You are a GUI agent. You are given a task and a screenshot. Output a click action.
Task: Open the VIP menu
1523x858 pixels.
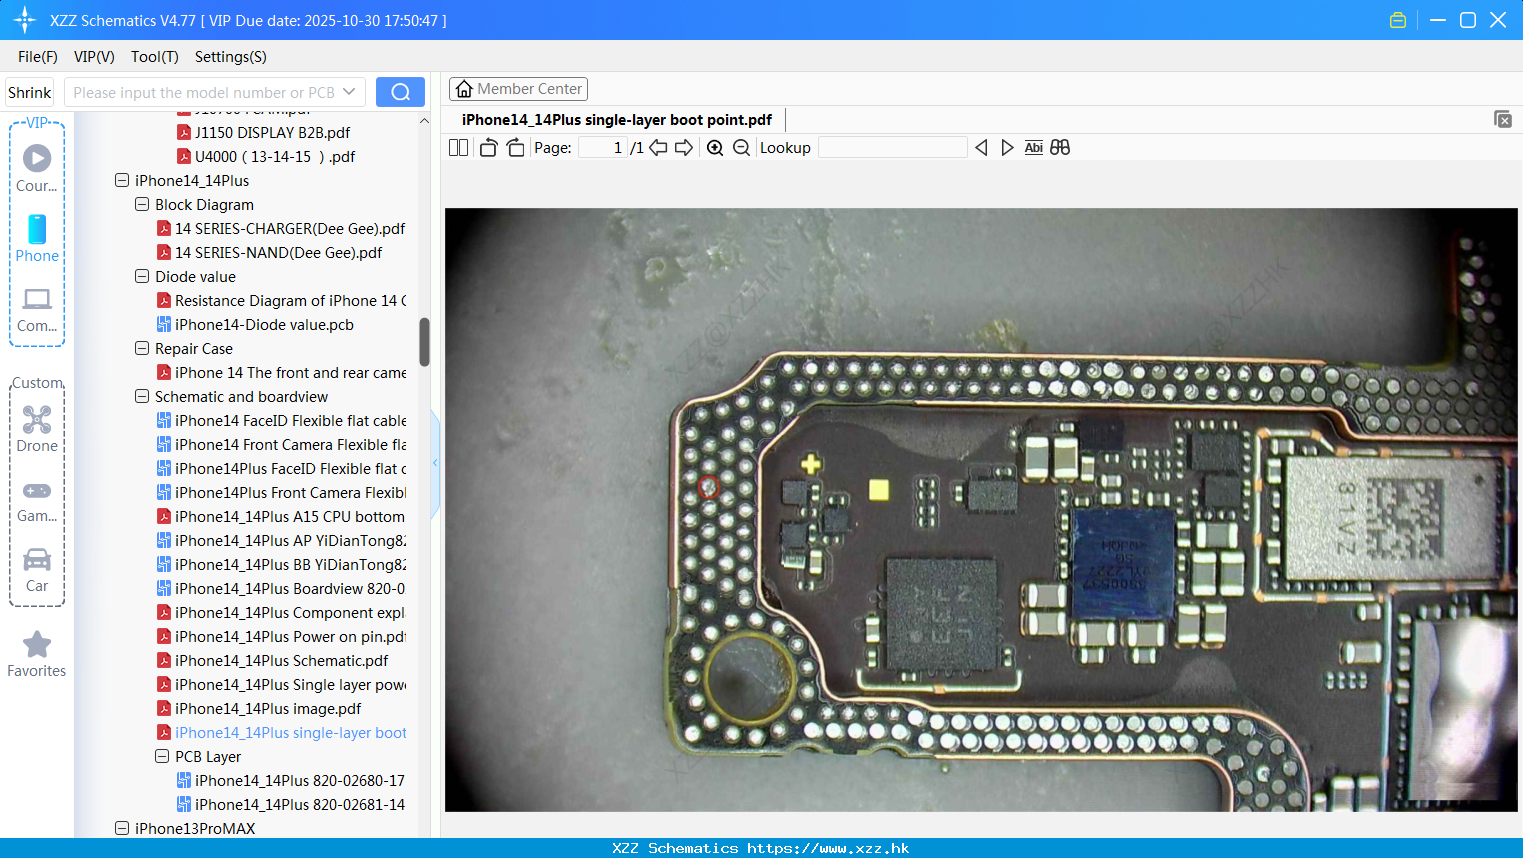coord(94,57)
